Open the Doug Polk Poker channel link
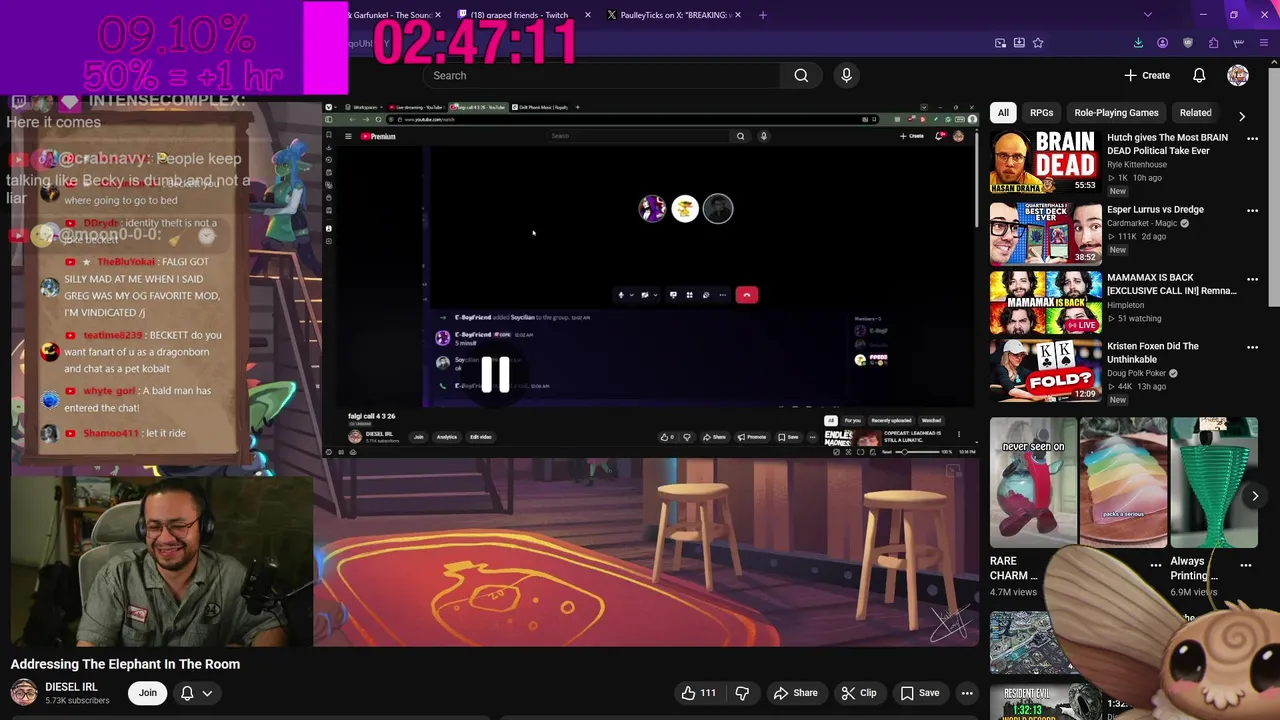The height and width of the screenshot is (720, 1280). [1138, 373]
